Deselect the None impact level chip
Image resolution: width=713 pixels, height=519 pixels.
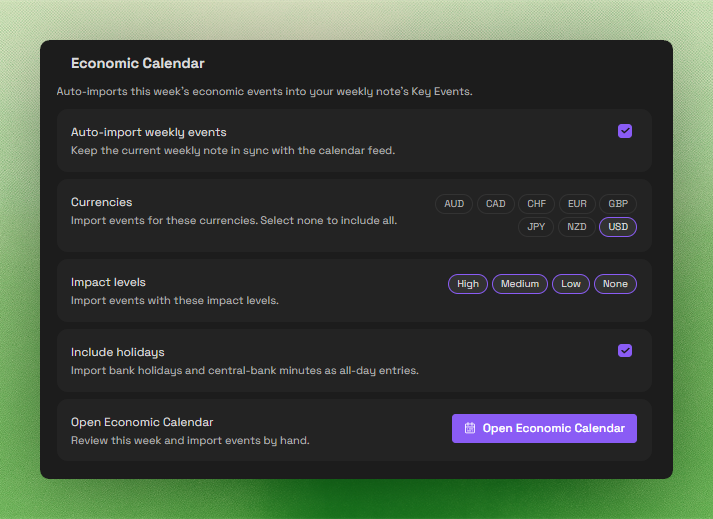pos(615,284)
